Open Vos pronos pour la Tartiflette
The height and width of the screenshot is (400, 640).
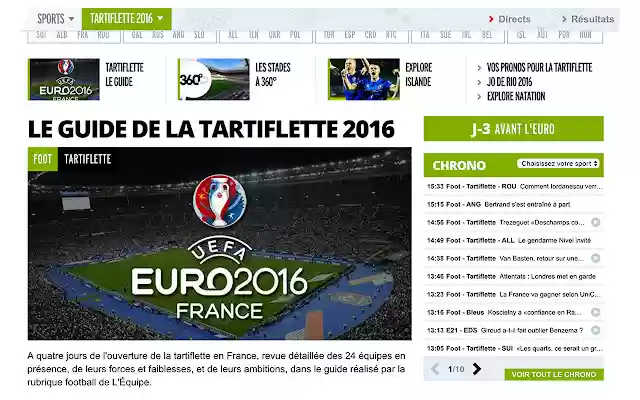(539, 67)
